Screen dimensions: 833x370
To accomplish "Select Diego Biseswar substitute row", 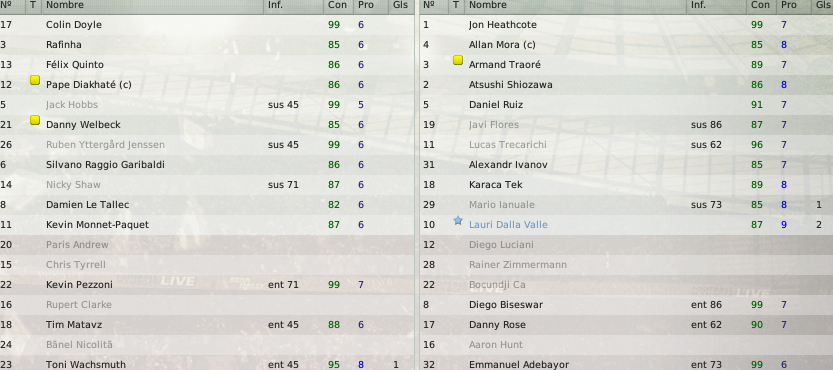I will [626, 305].
